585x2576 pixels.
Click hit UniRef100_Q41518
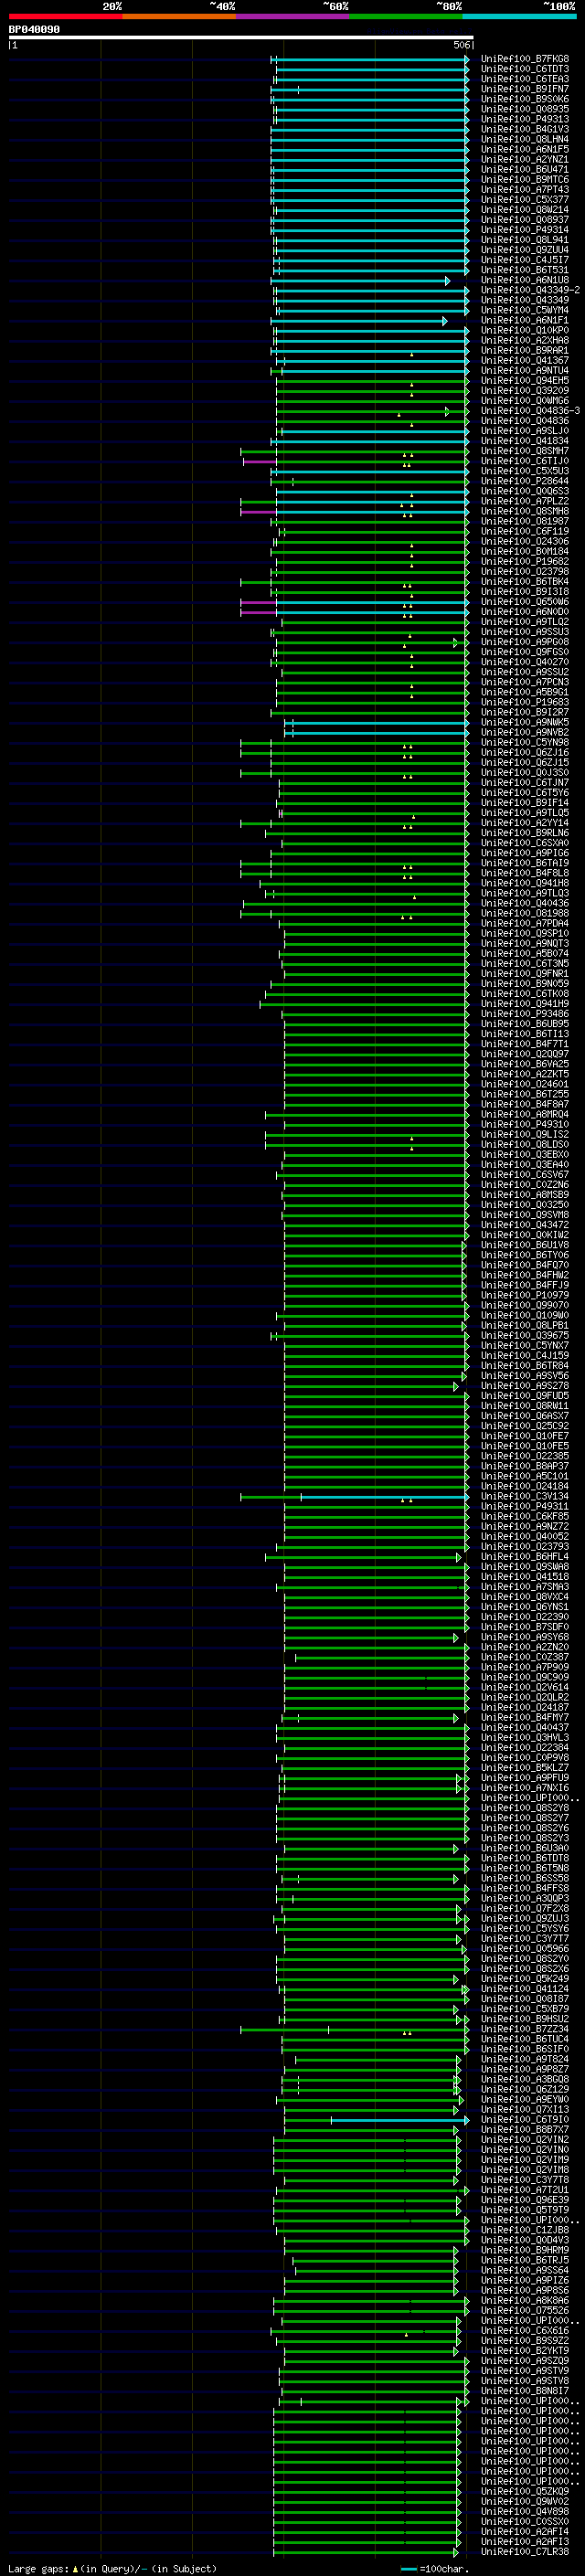(524, 1577)
